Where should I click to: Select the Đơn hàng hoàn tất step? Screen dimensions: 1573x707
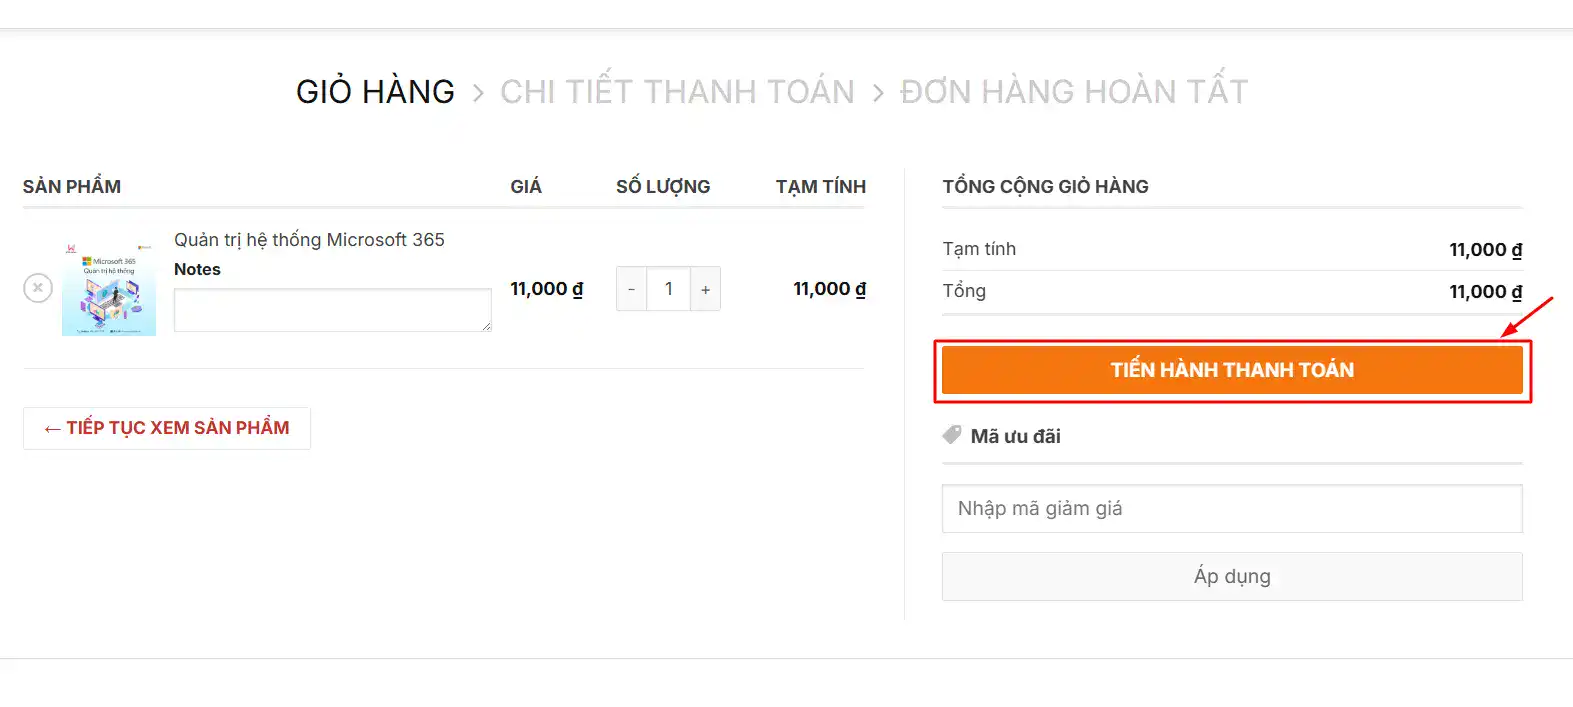(x=1073, y=92)
